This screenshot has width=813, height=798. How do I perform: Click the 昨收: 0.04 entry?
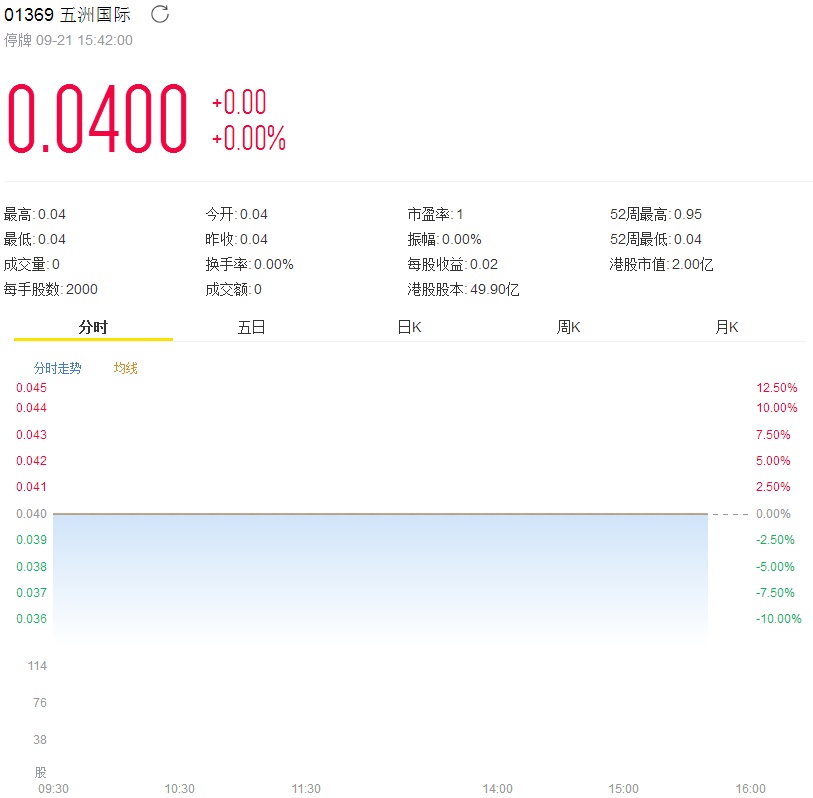pyautogui.click(x=236, y=239)
